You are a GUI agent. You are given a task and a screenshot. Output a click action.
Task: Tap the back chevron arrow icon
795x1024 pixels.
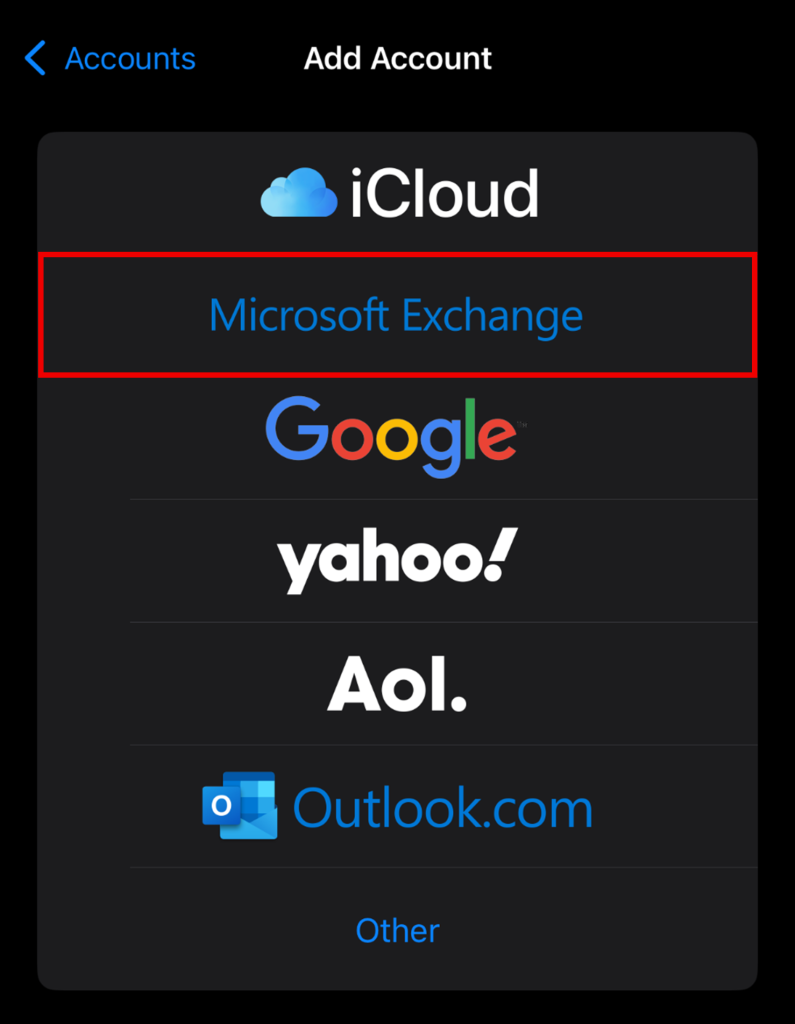pyautogui.click(x=35, y=57)
